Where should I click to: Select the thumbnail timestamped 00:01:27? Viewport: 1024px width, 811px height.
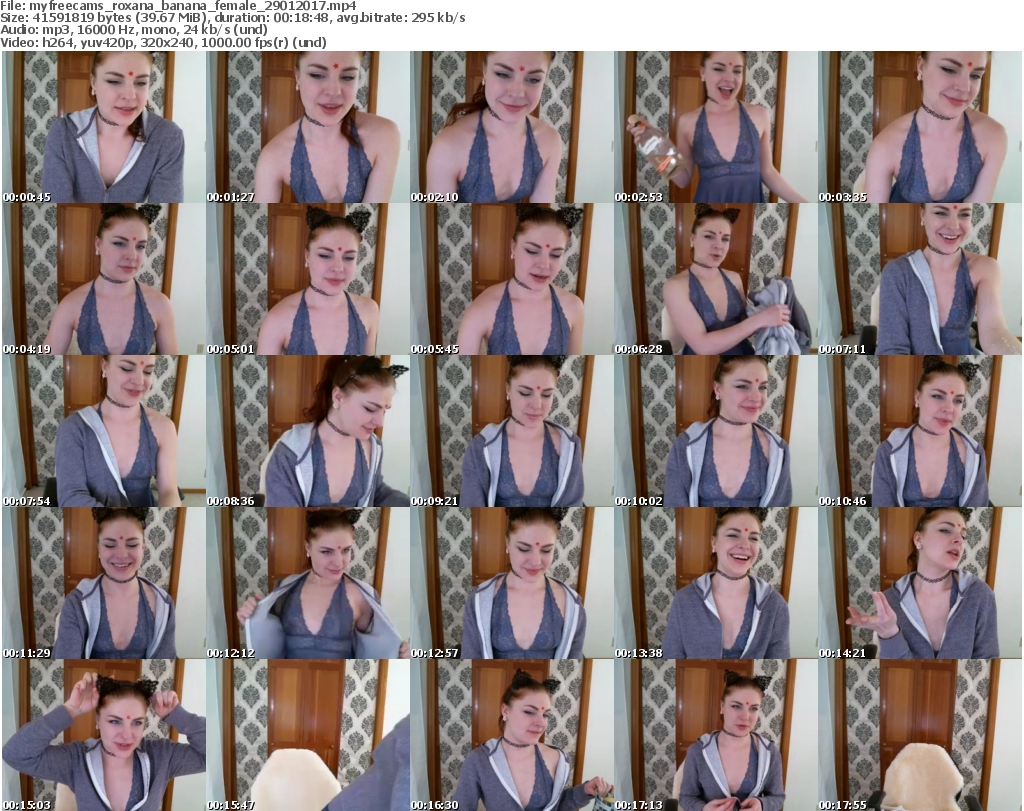[308, 127]
